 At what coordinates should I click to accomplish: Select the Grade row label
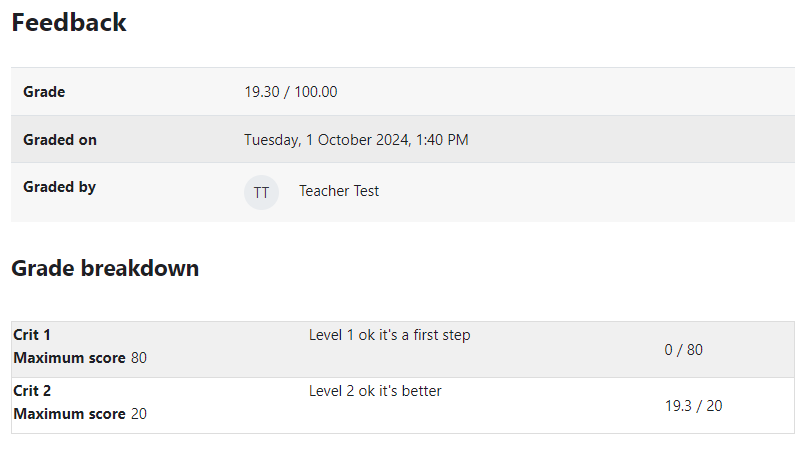[x=44, y=92]
